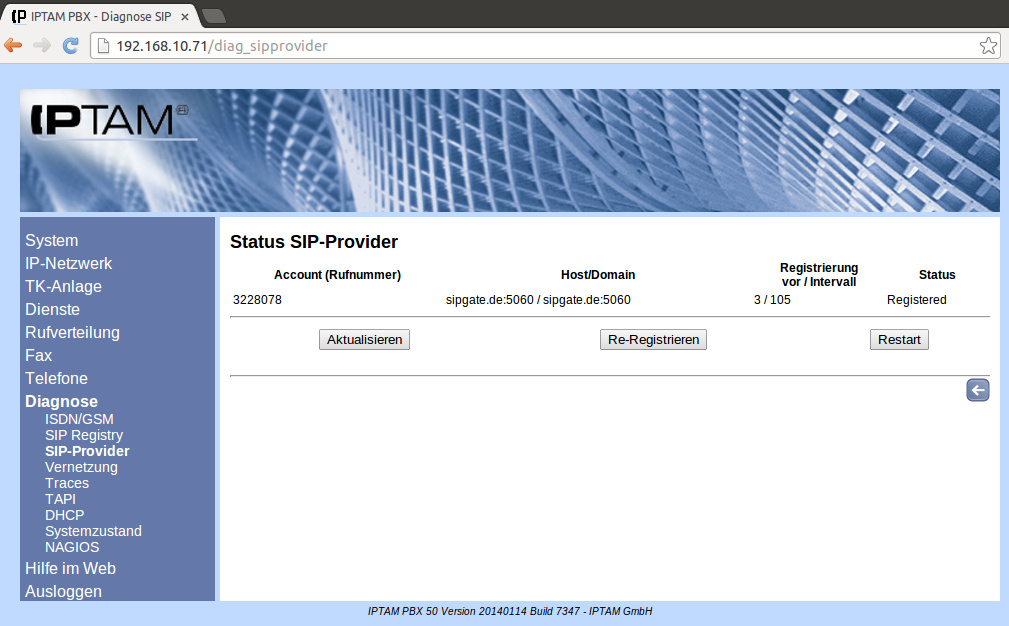Image resolution: width=1009 pixels, height=626 pixels.
Task: Expand the Telefone menu section
Action: pos(56,378)
